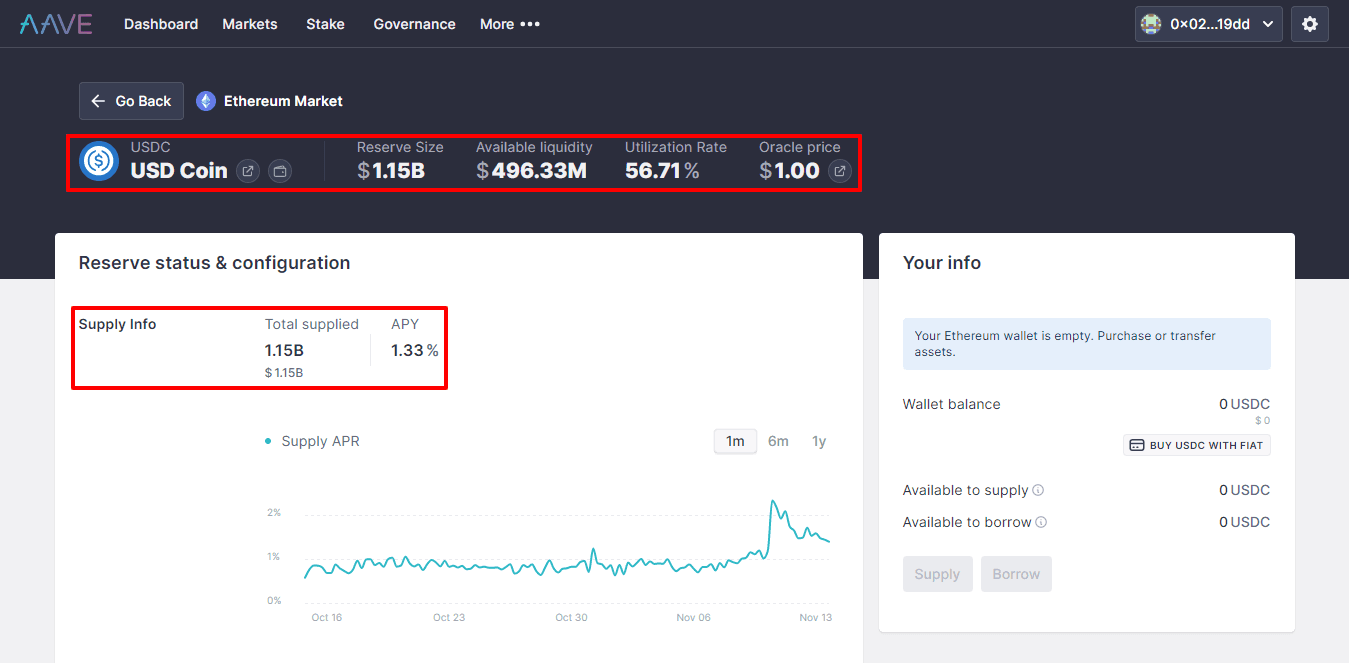Switch chart range to 6m
The height and width of the screenshot is (663, 1349).
tap(778, 441)
